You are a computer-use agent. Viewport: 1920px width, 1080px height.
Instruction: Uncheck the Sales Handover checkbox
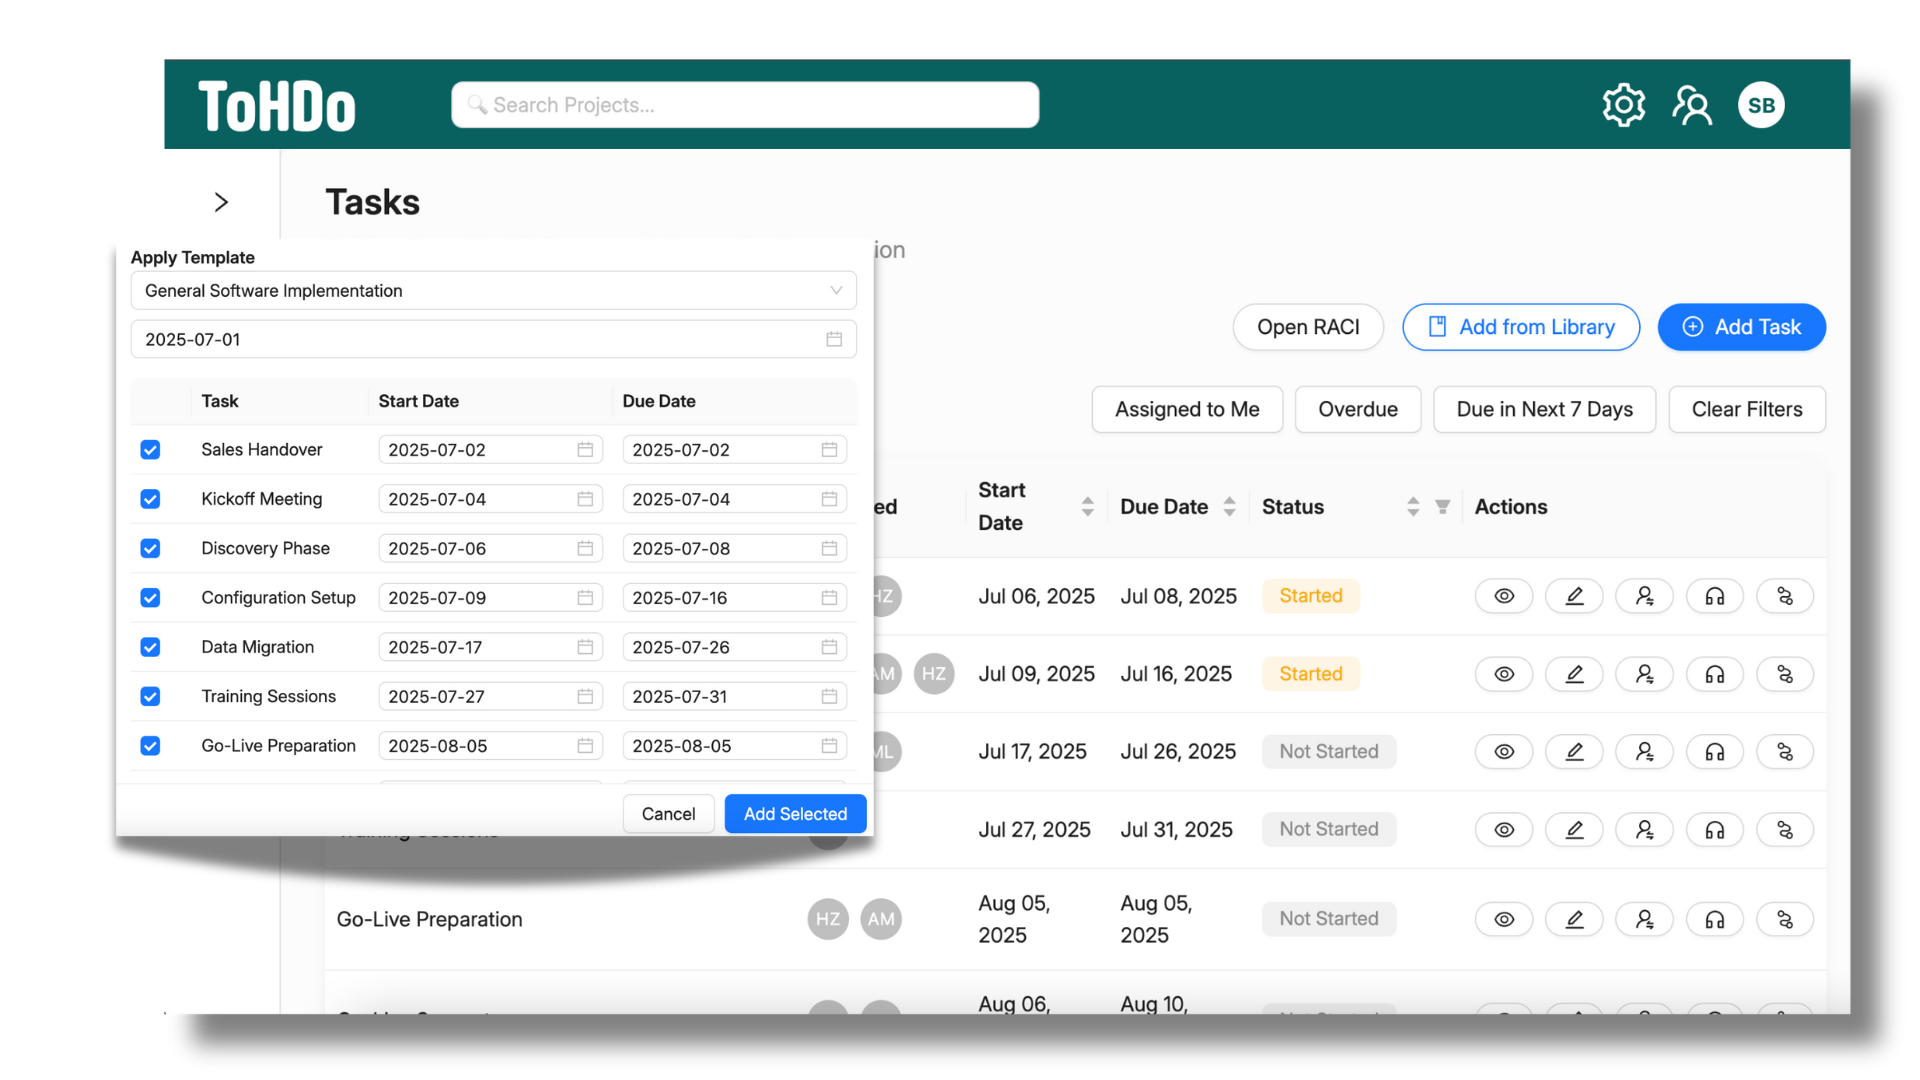[150, 450]
